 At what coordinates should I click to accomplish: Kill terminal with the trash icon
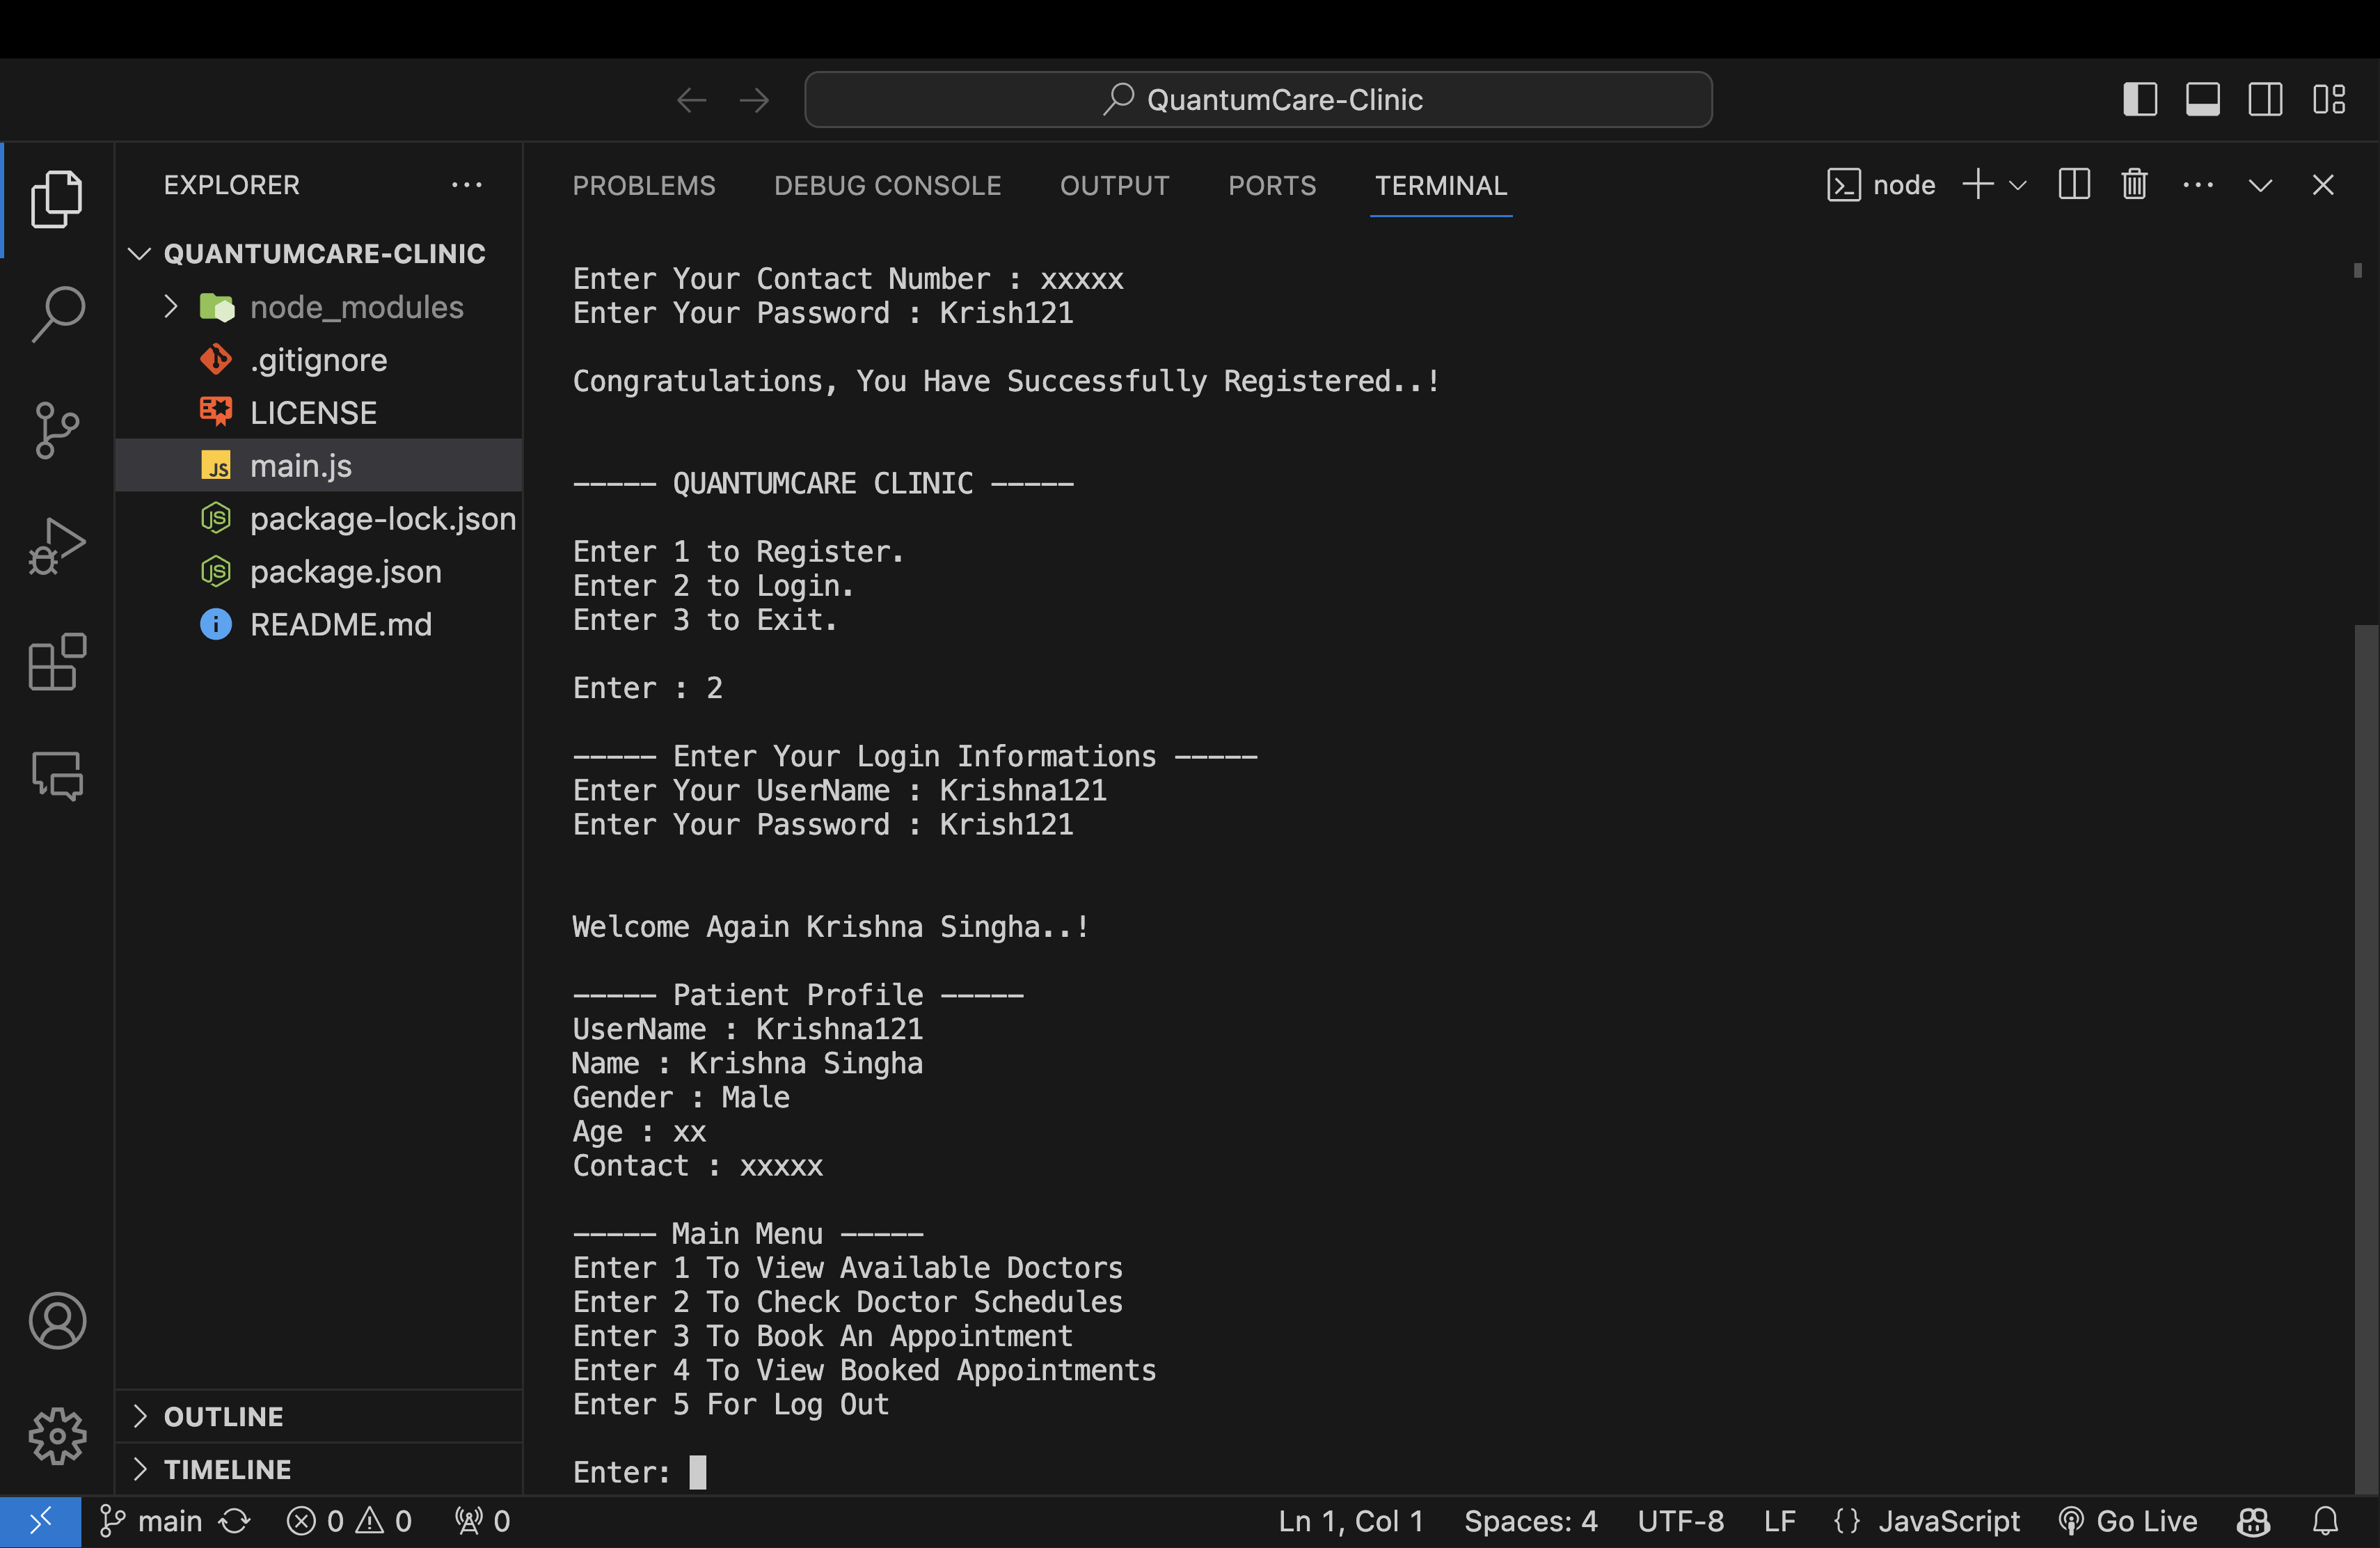[x=2134, y=185]
